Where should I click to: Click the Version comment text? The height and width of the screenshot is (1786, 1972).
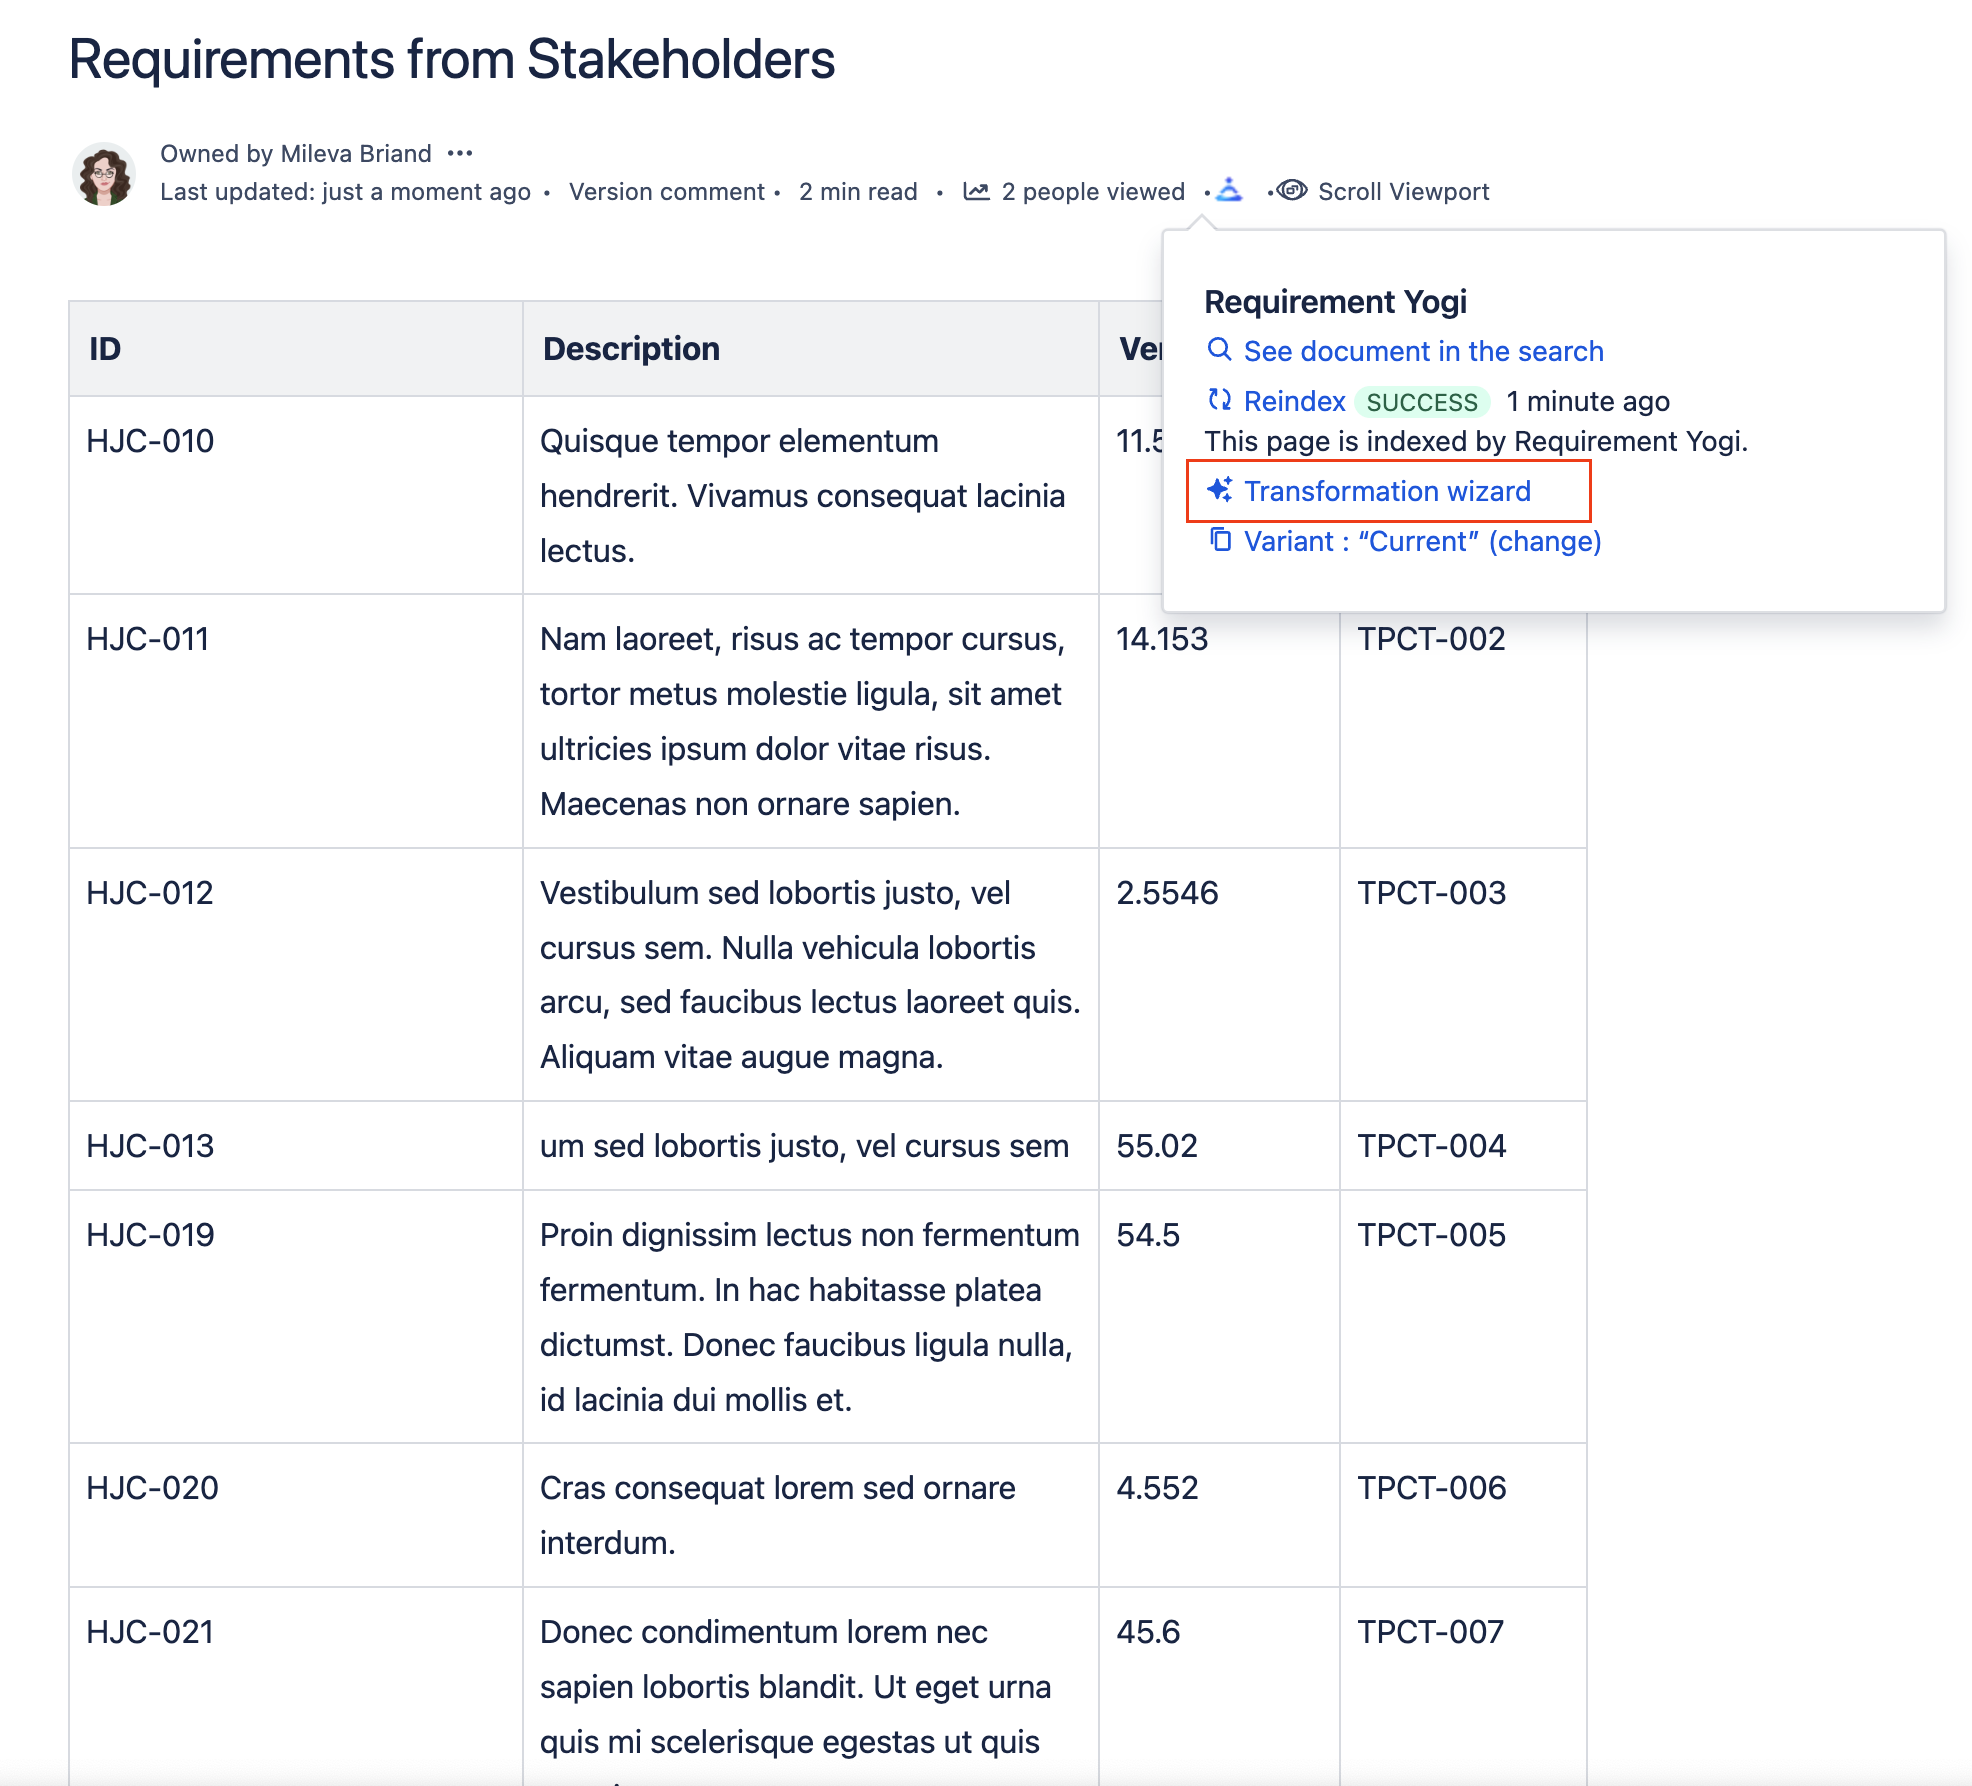(666, 191)
